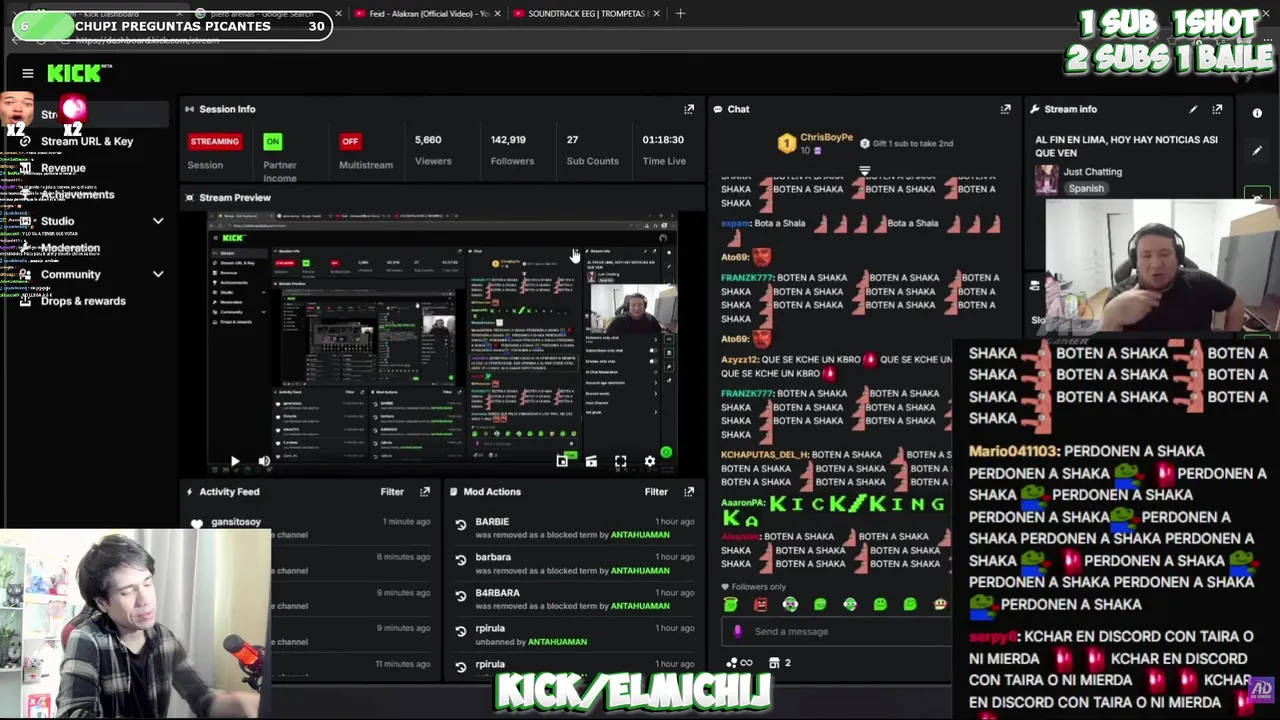Open the Mod Actions filter

pos(656,492)
